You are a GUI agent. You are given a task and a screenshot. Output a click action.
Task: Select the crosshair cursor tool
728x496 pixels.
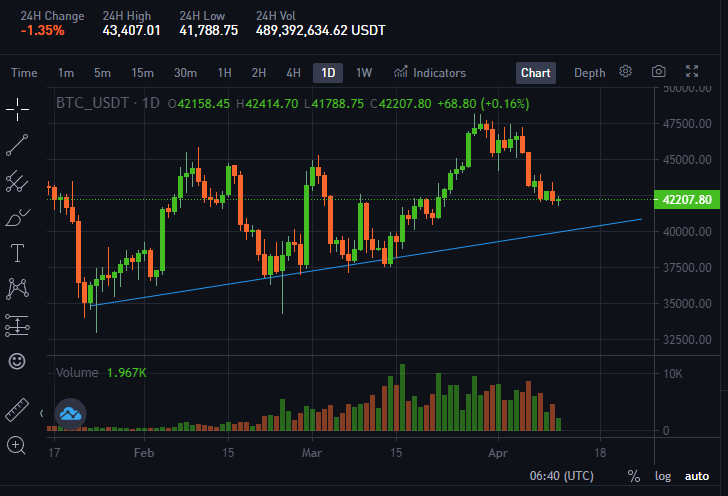pyautogui.click(x=17, y=109)
